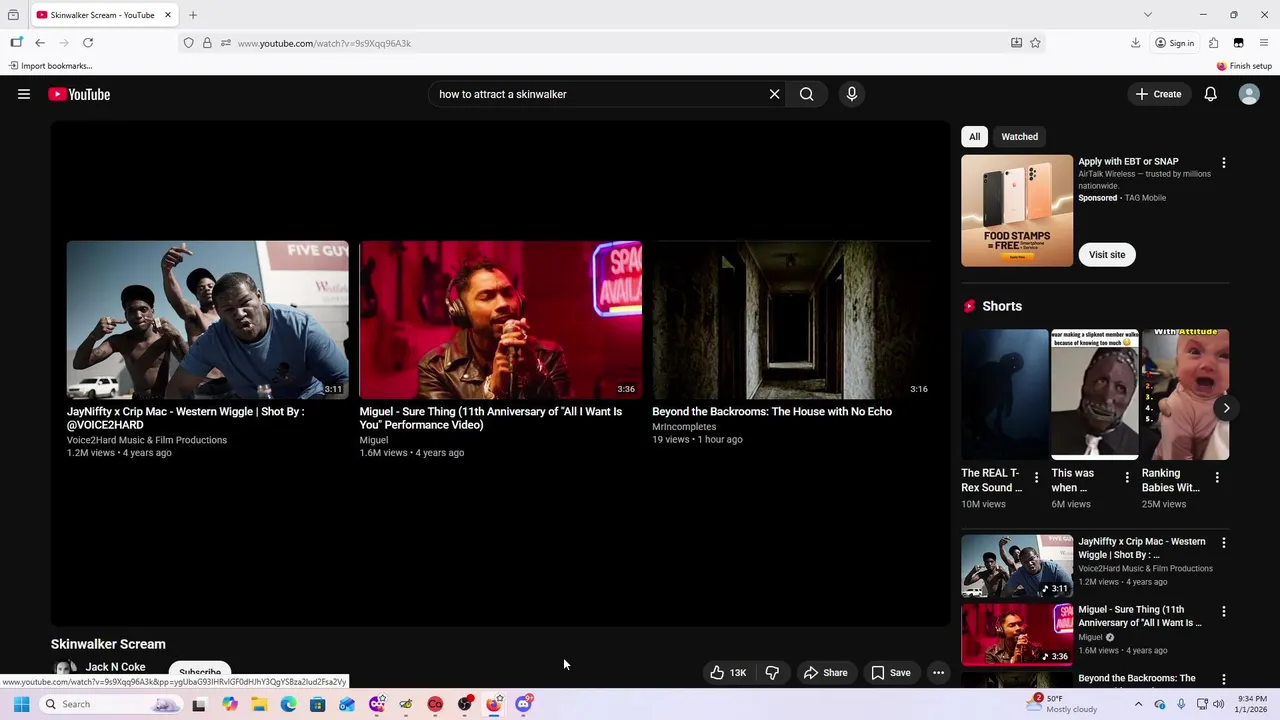The width and height of the screenshot is (1280, 720).
Task: Open Voice2Hard Music & Film Productions channel
Action: pyautogui.click(x=147, y=440)
